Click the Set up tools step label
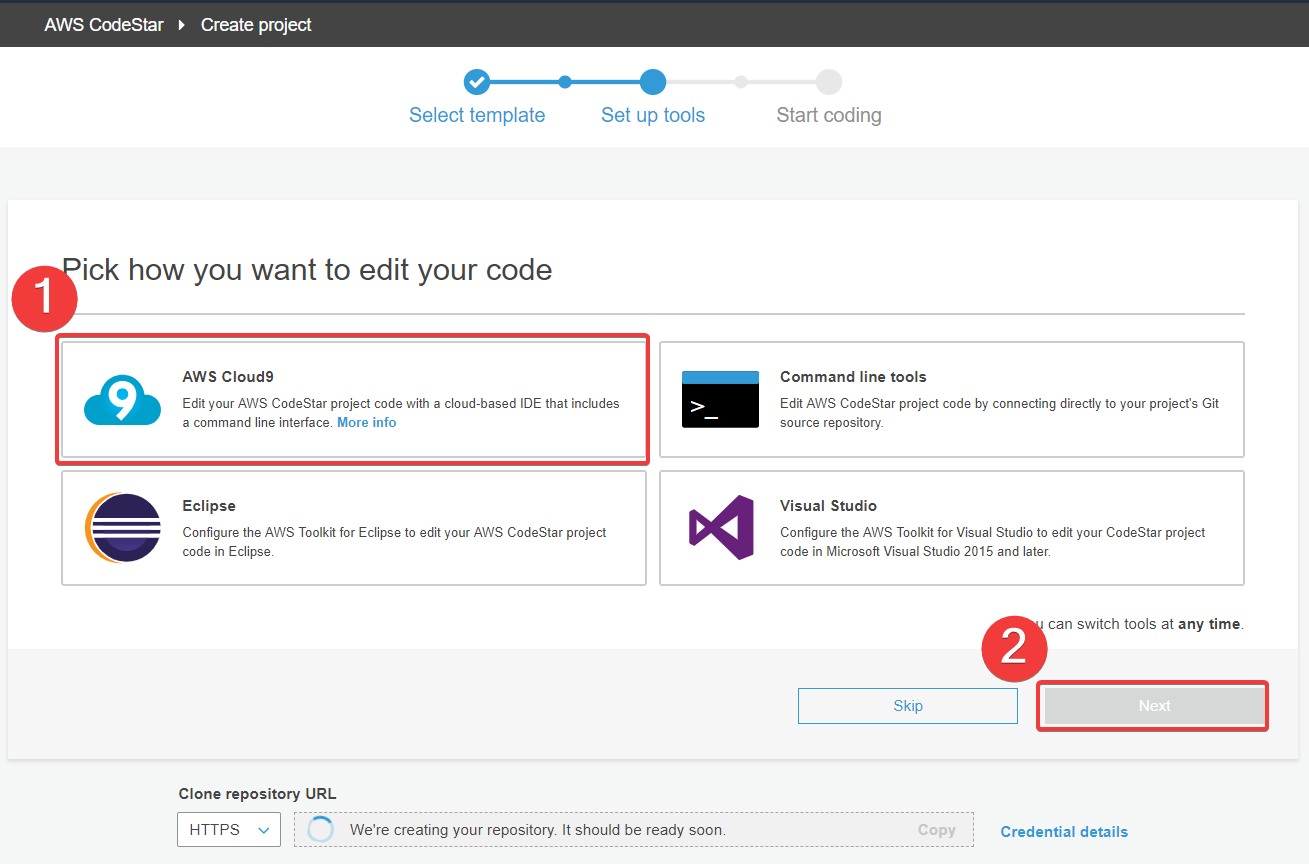1309x864 pixels. [x=653, y=115]
